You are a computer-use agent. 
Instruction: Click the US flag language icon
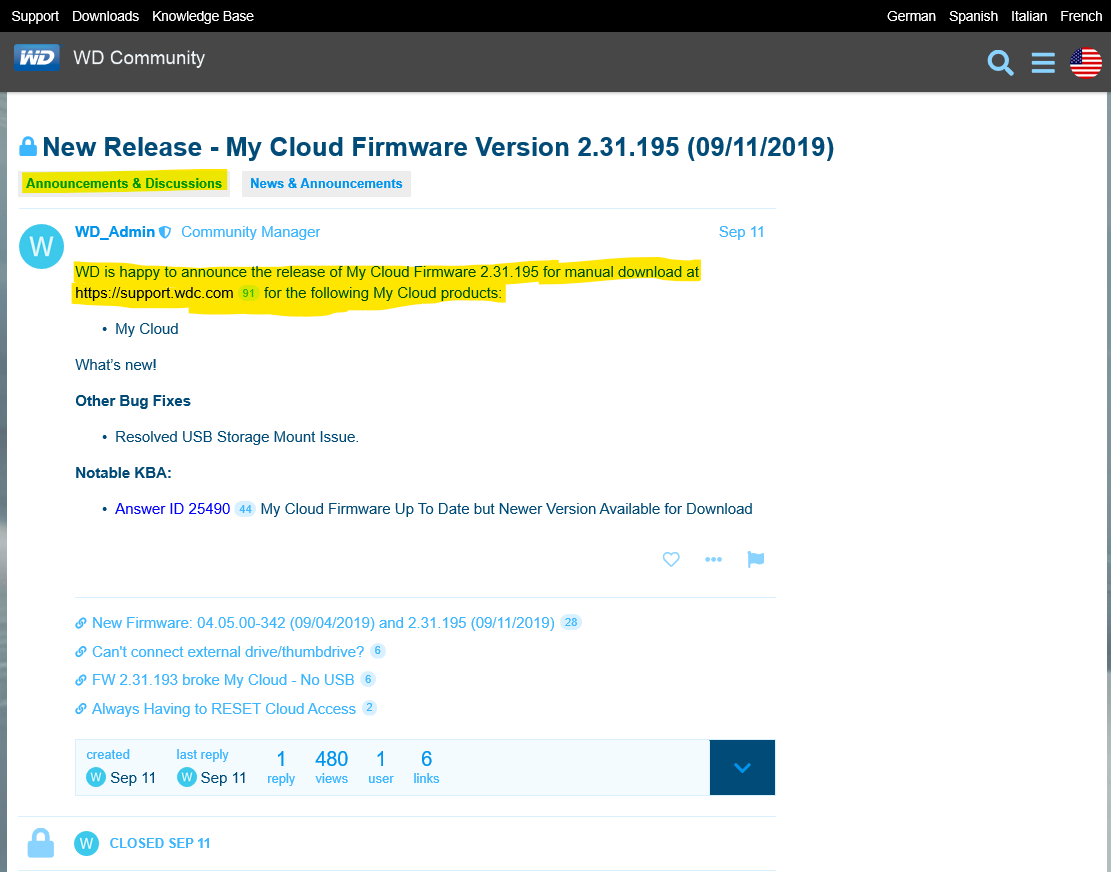point(1085,62)
